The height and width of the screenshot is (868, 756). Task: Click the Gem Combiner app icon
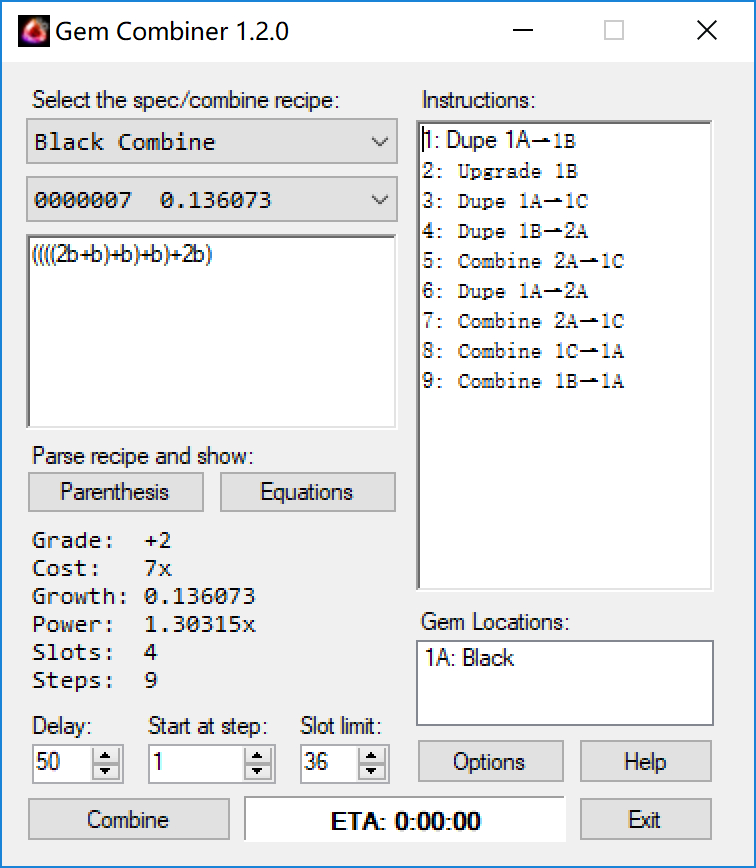pyautogui.click(x=33, y=31)
